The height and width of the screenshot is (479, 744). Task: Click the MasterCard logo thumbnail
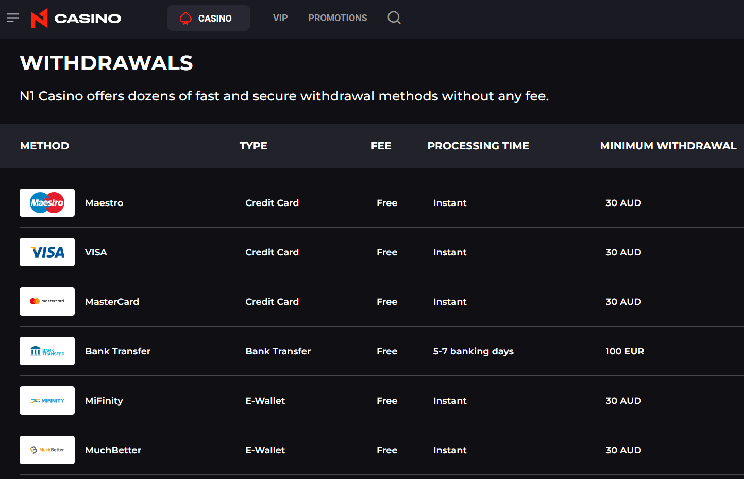pos(47,301)
